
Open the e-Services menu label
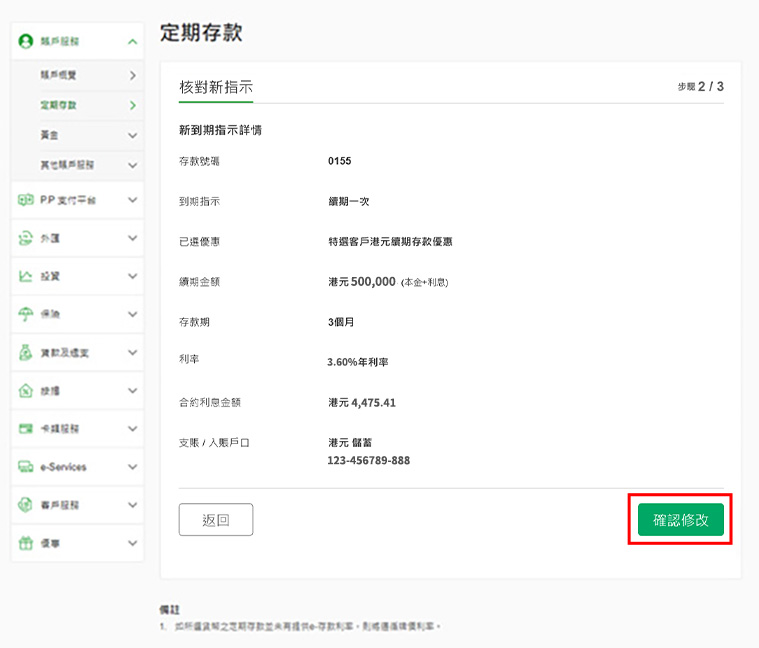point(63,467)
